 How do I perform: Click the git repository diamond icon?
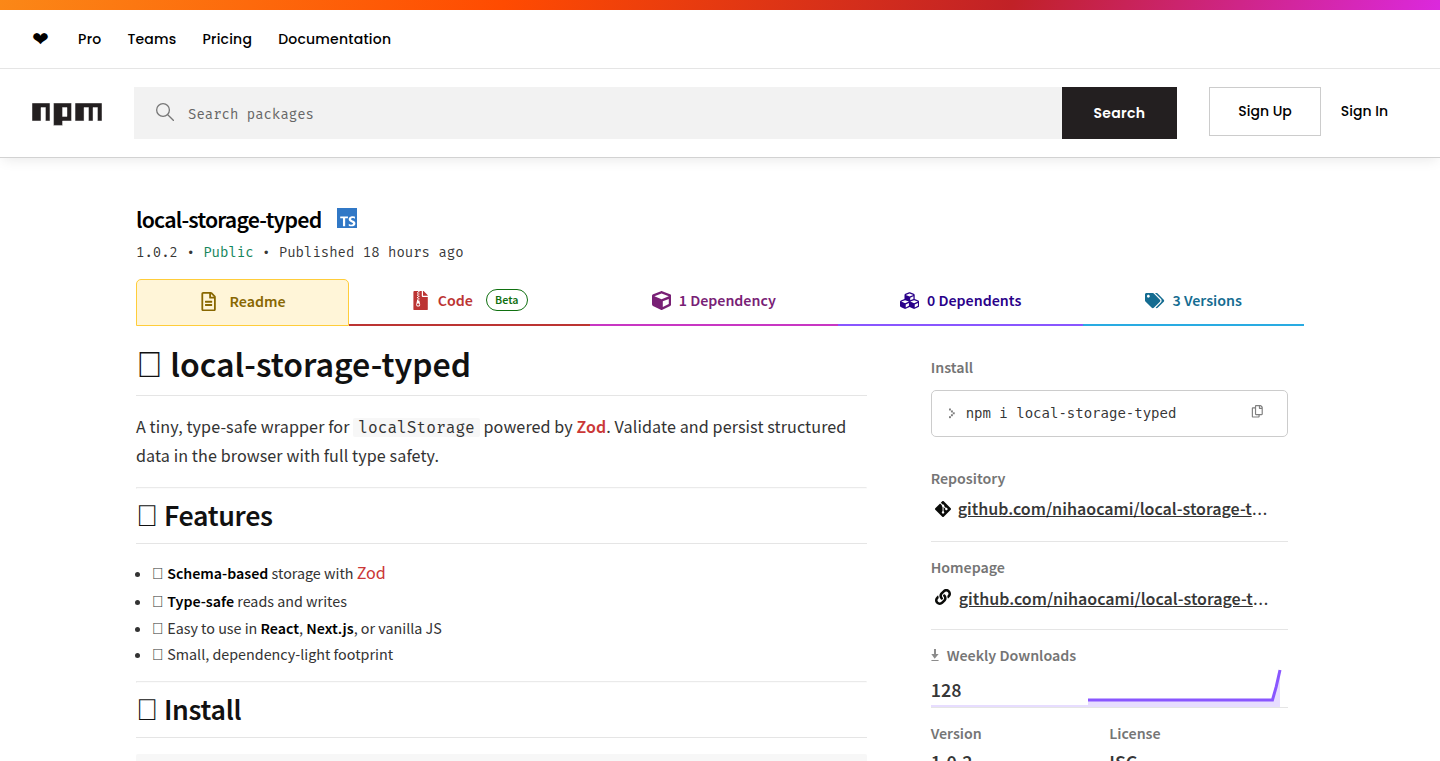pos(942,509)
